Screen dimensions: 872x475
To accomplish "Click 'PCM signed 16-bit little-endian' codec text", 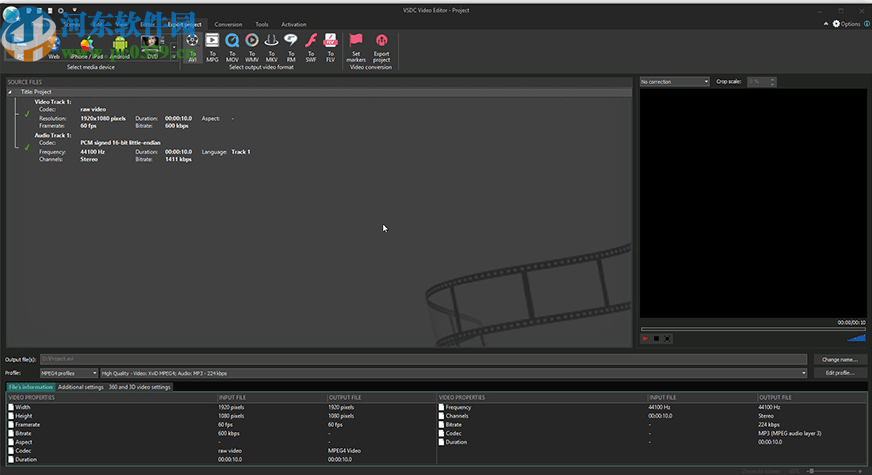I will point(120,143).
